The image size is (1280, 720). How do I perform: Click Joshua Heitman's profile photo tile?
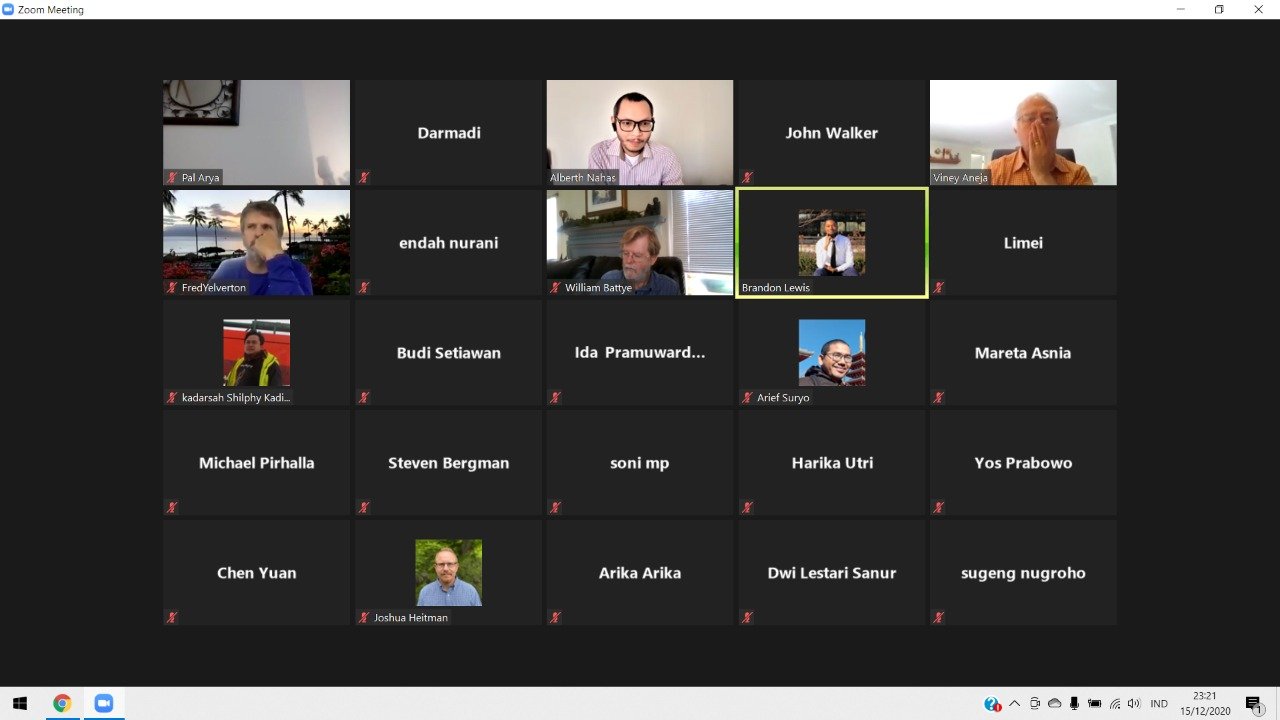tap(448, 572)
